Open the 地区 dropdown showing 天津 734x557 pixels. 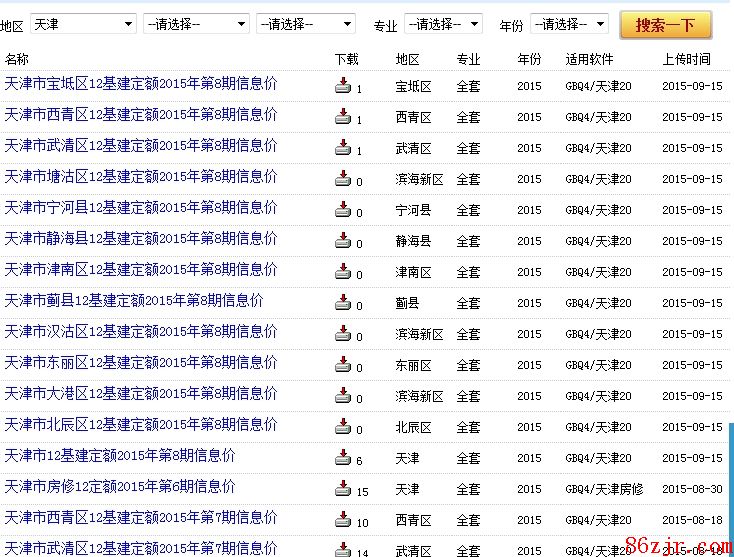coord(83,23)
